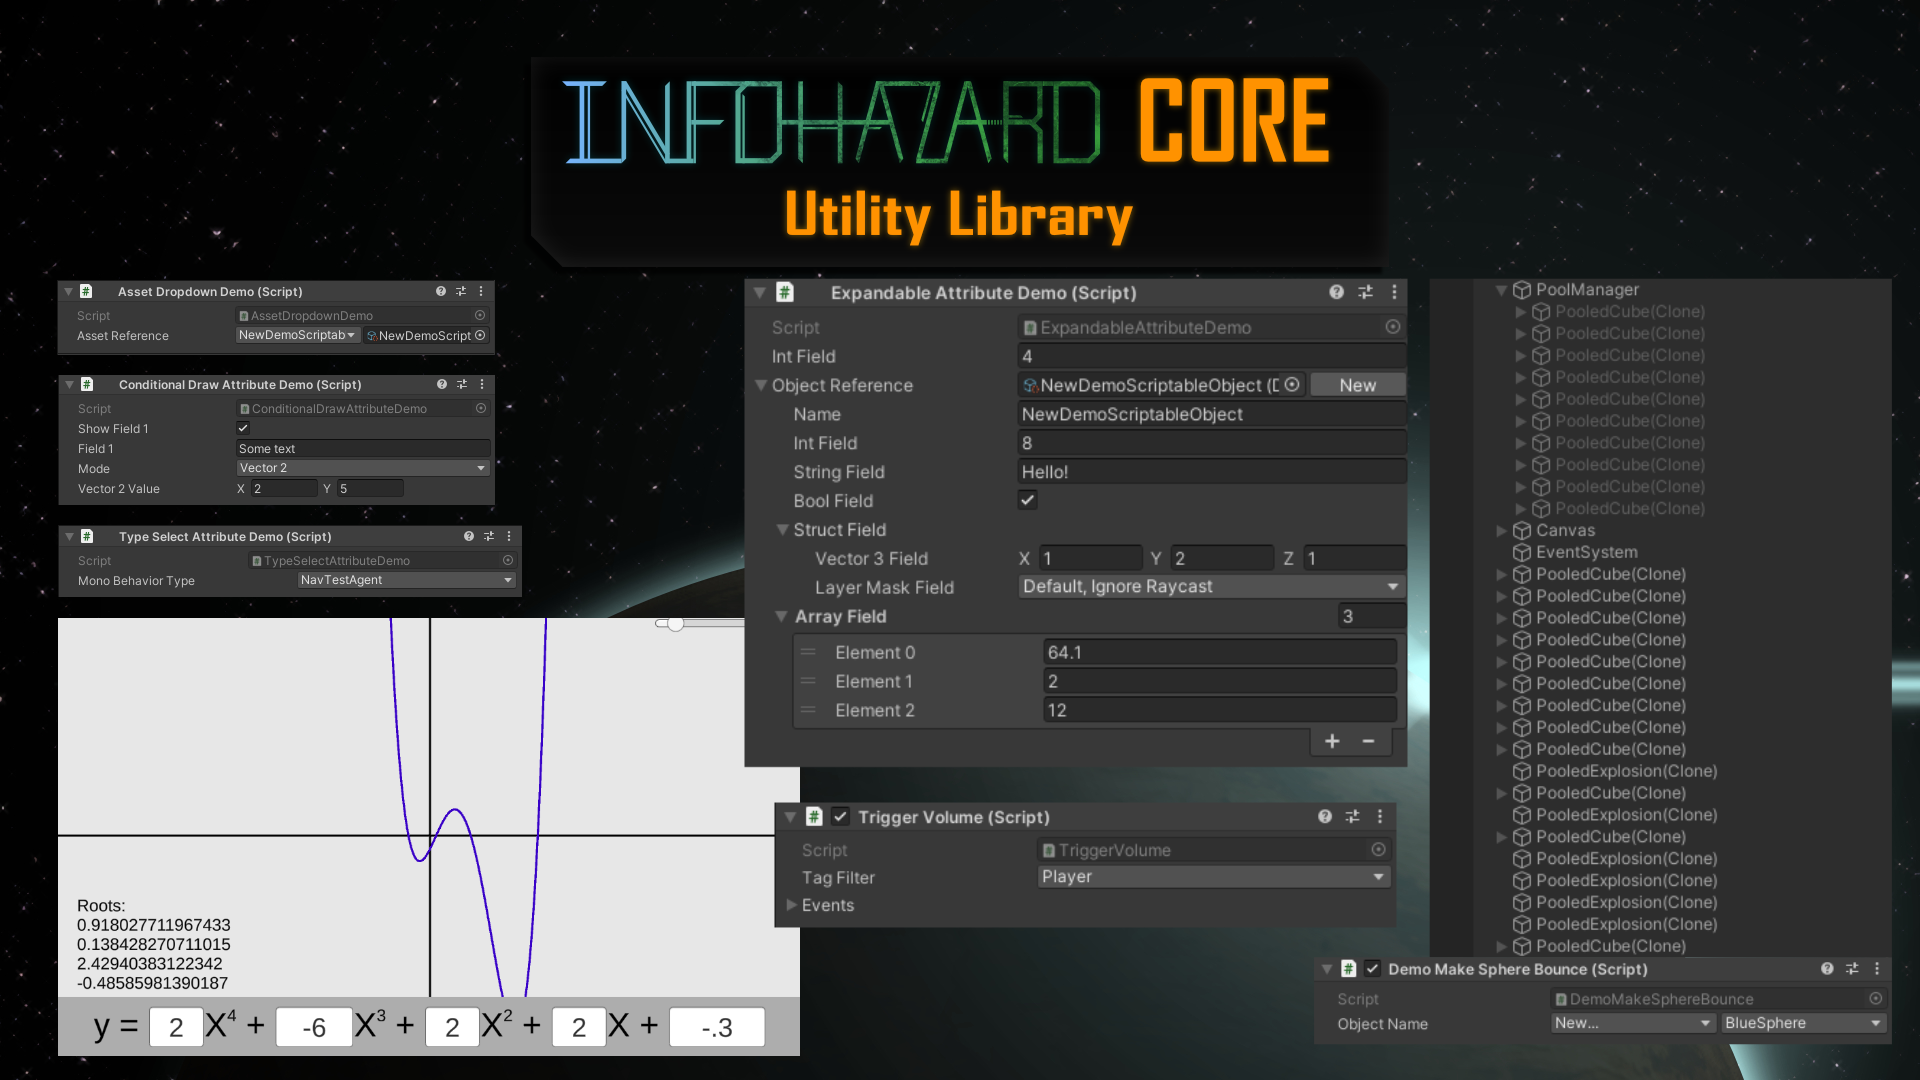Open kebab menu of Conditional Draw Attribute Demo
The image size is (1920, 1080).
click(482, 384)
